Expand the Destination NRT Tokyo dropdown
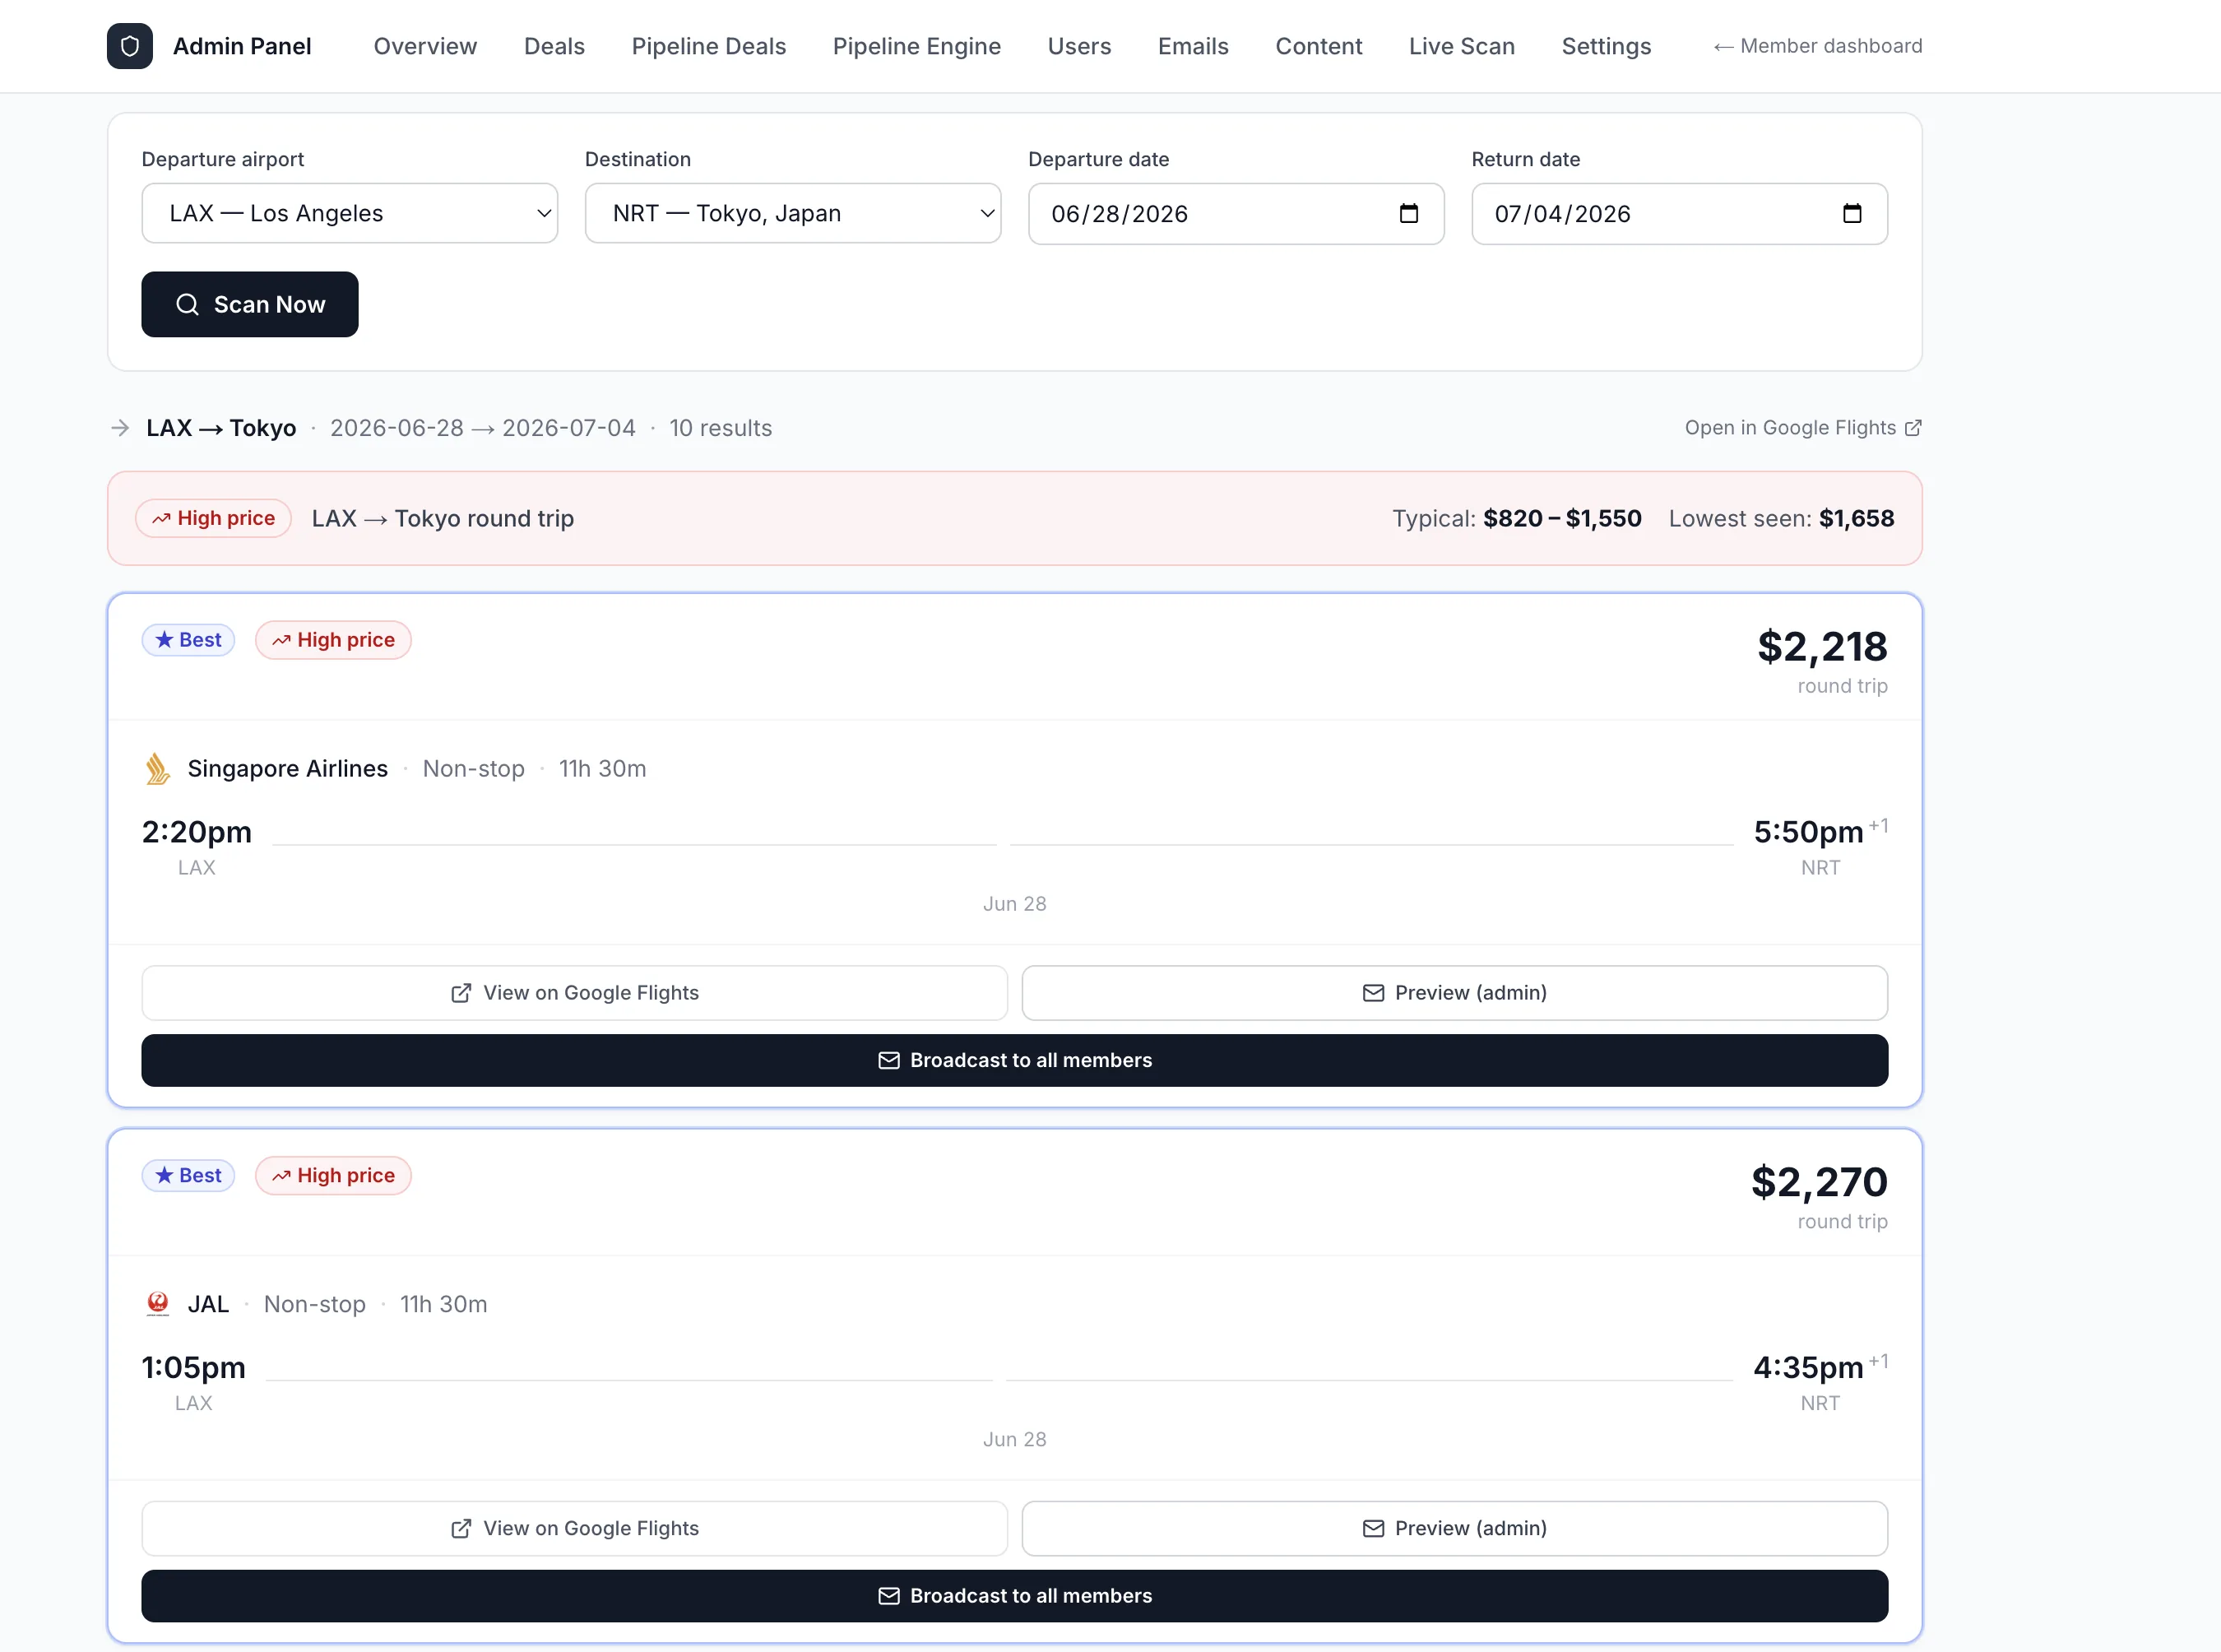Image resolution: width=2221 pixels, height=1652 pixels. click(x=793, y=213)
